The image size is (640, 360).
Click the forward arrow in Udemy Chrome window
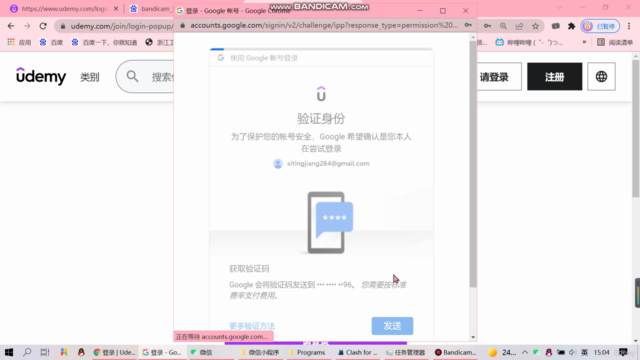click(27, 26)
